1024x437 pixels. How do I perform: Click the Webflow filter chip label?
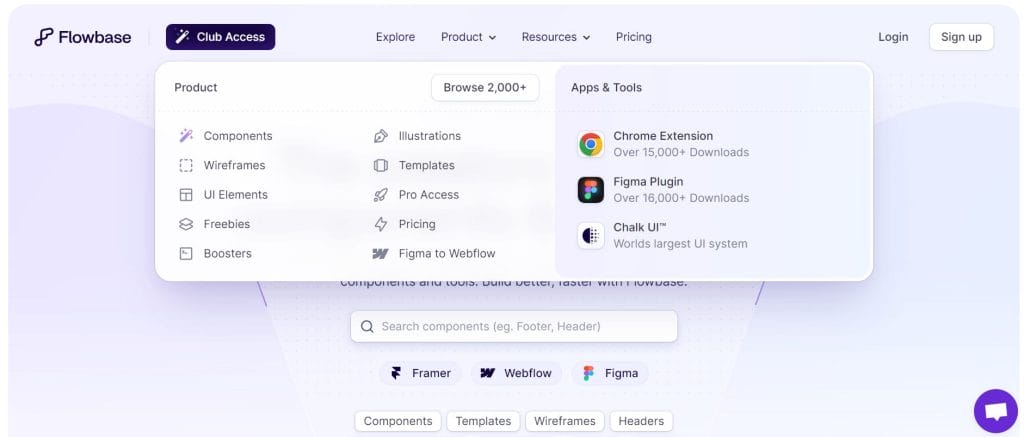(528, 373)
